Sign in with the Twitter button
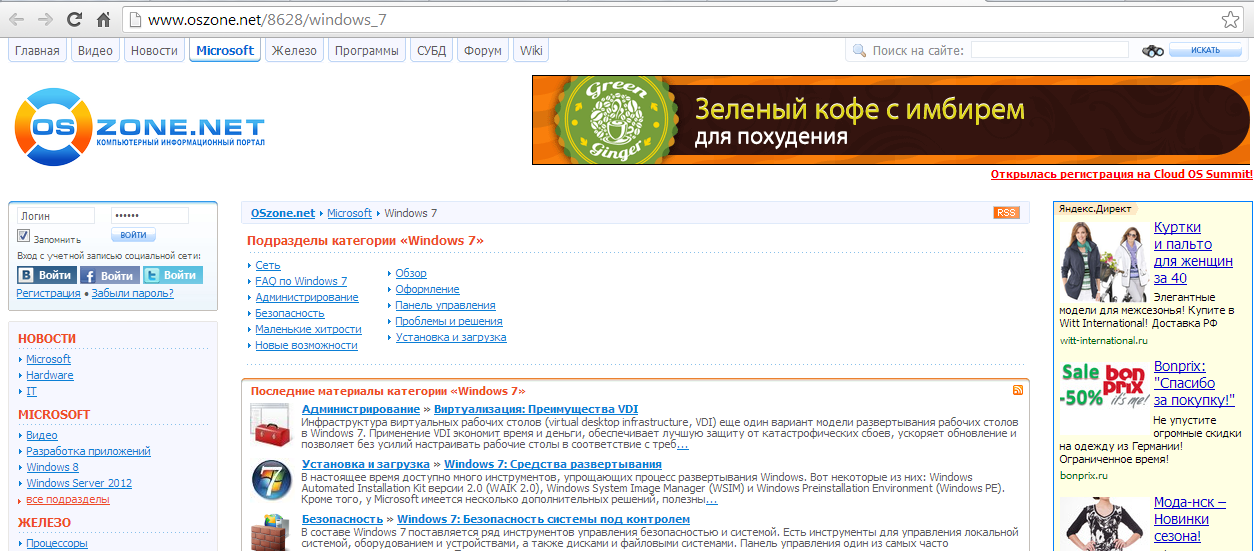This screenshot has width=1254, height=551. tap(173, 275)
